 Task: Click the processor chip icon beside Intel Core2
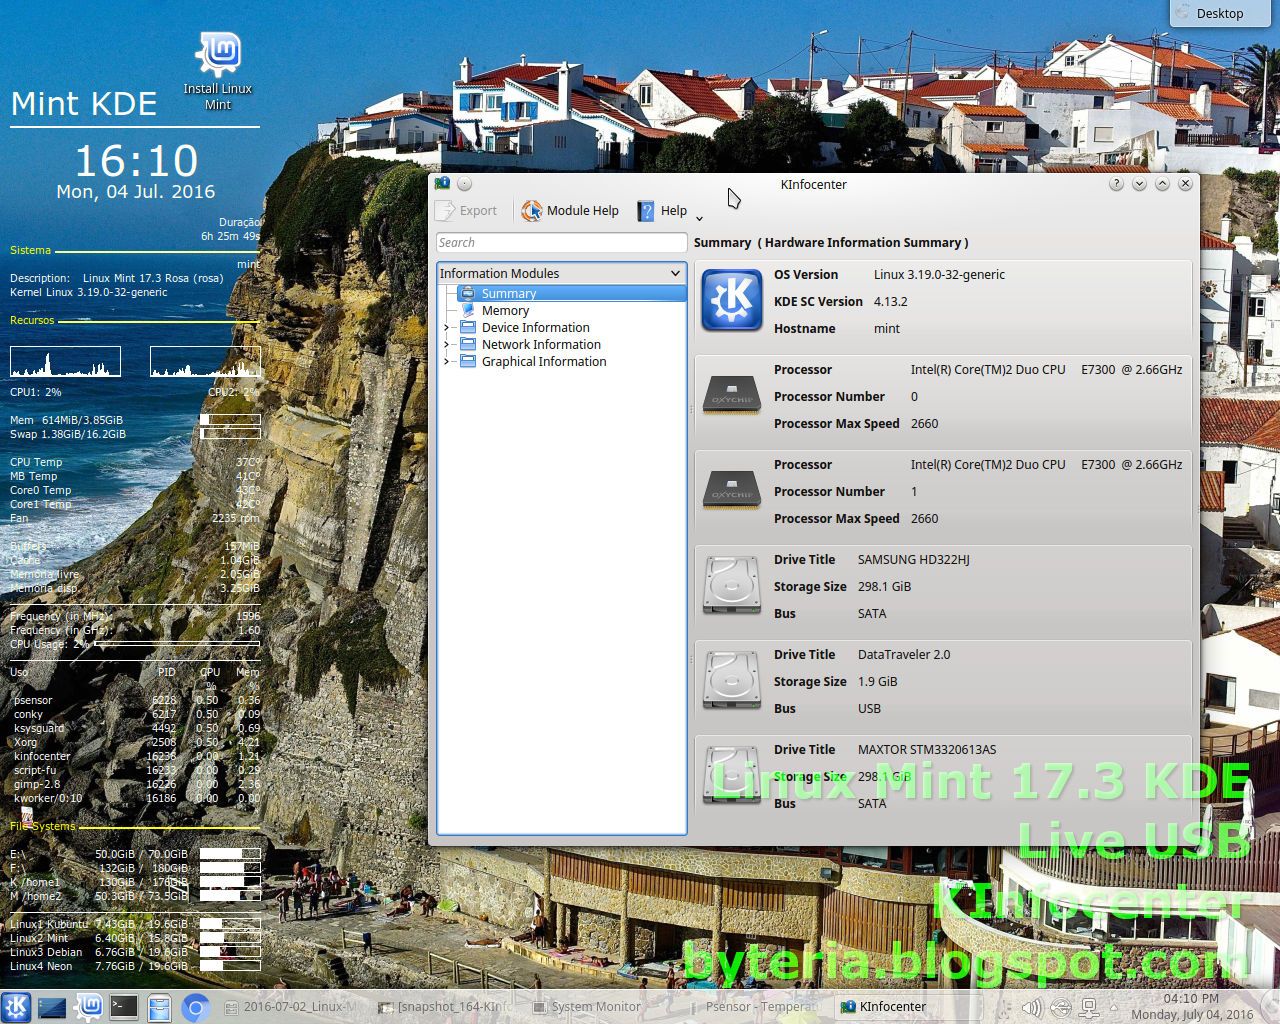731,394
